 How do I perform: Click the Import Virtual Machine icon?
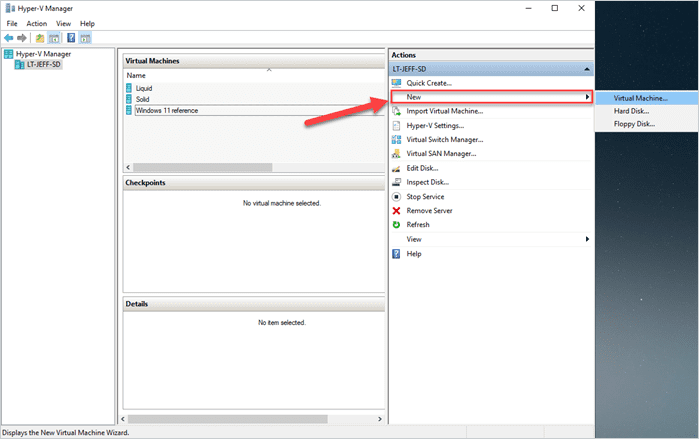[396, 111]
